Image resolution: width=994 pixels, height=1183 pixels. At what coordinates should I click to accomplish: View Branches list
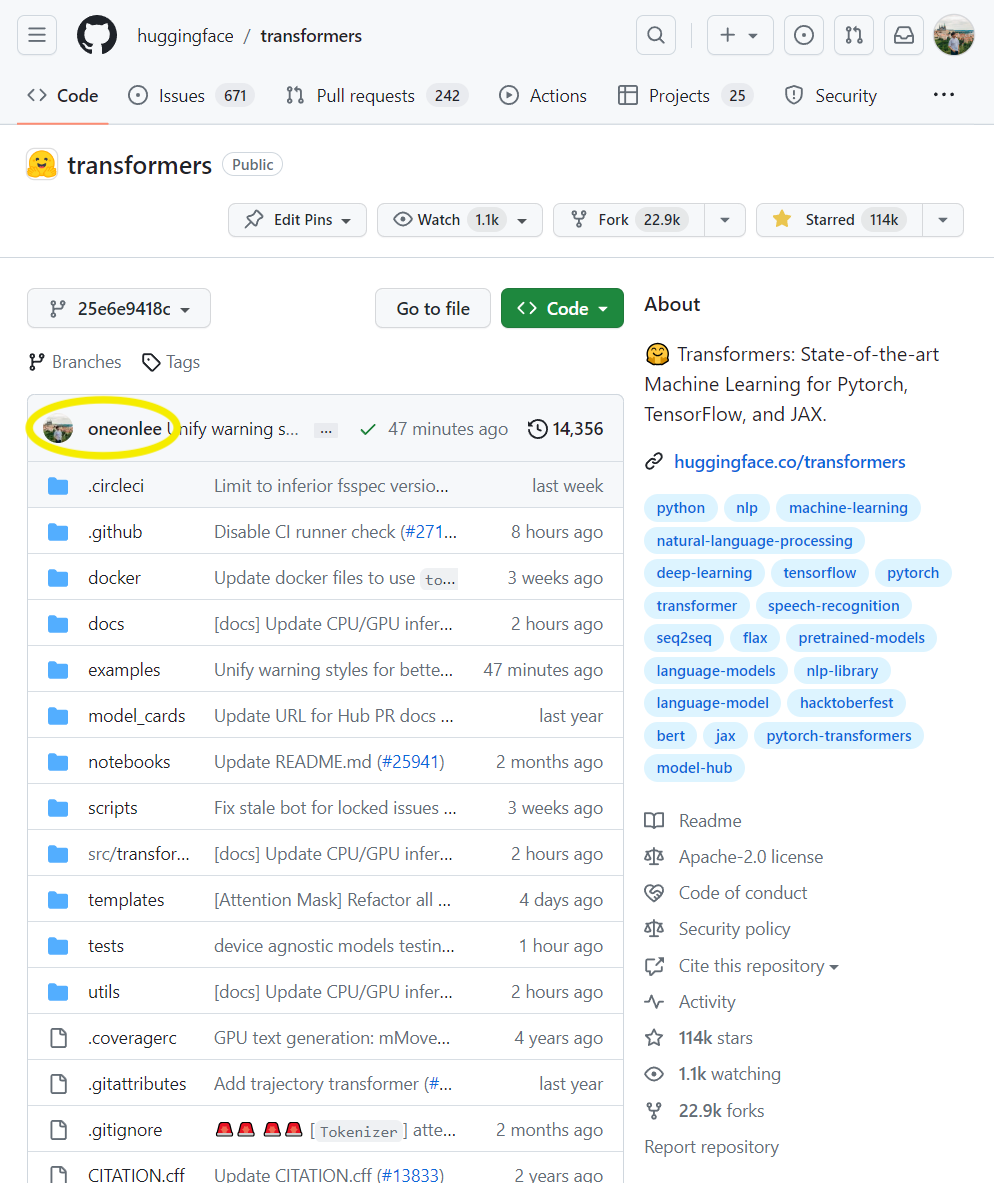(75, 362)
